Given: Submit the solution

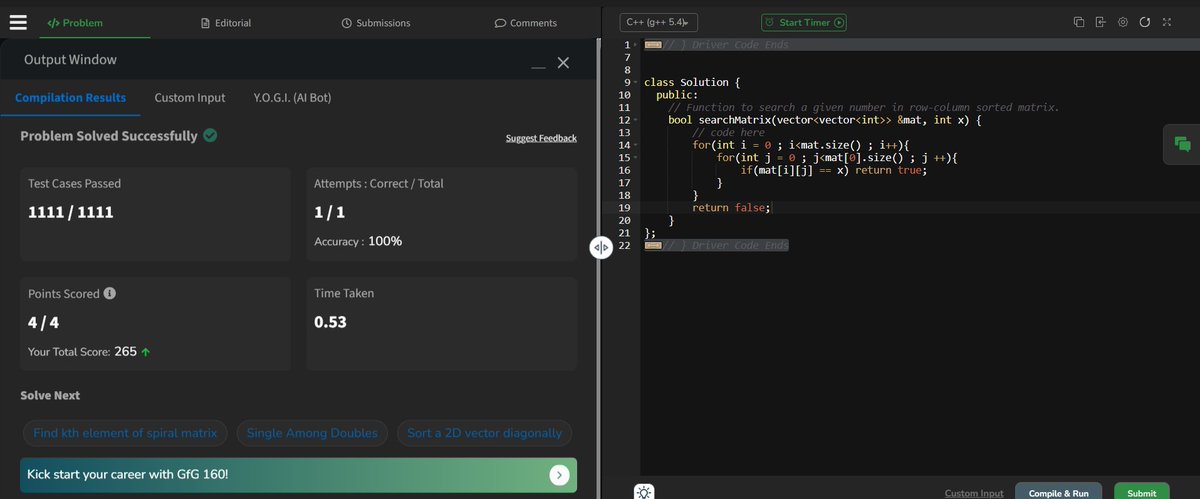Looking at the screenshot, I should tap(1141, 492).
